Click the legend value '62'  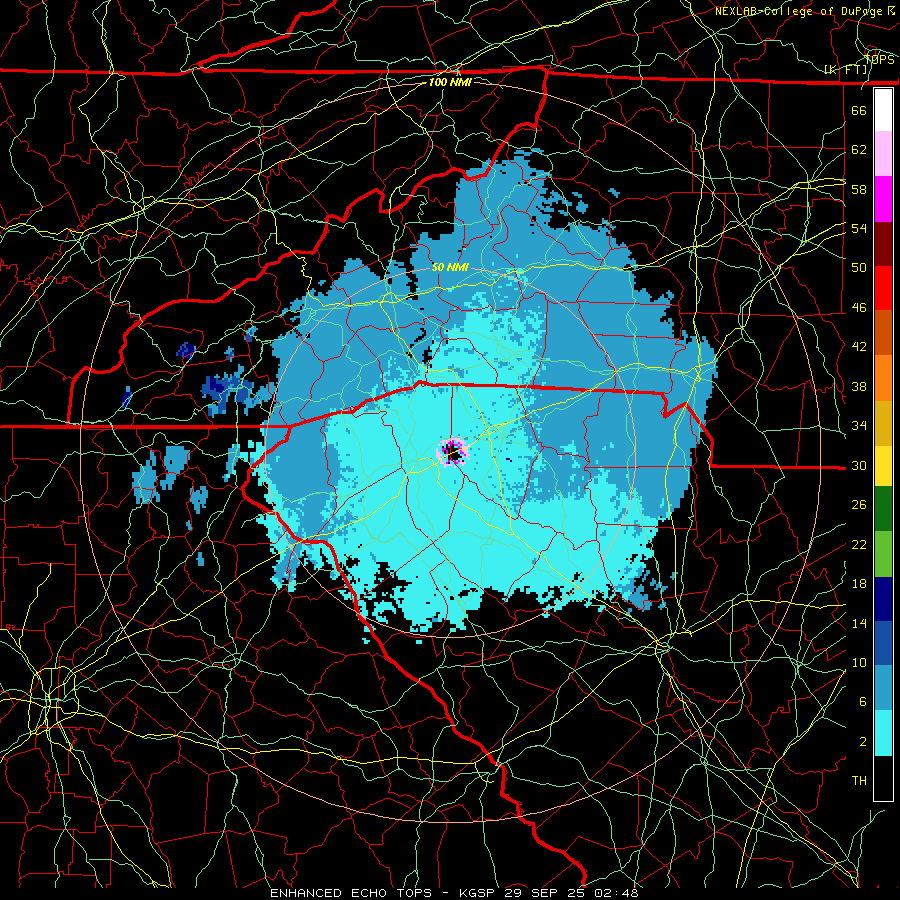pos(859,149)
